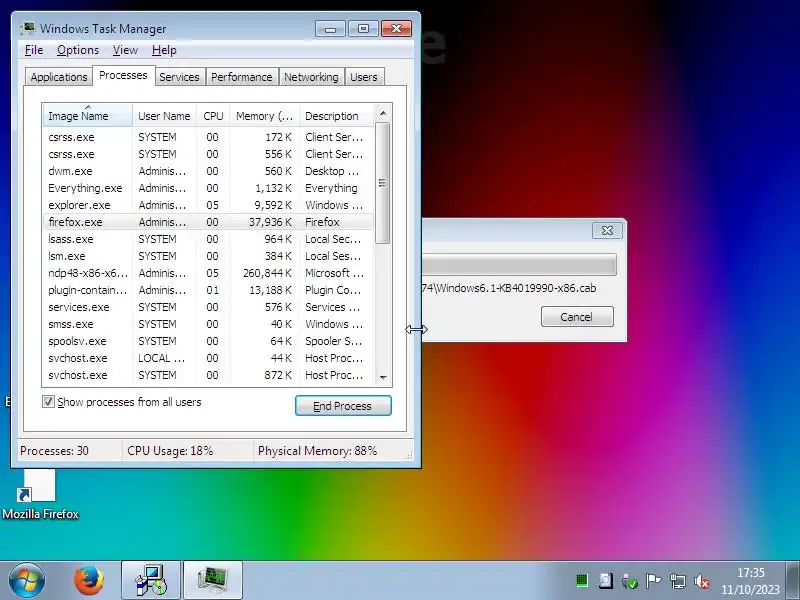Screen dimensions: 800x600
Task: Click Cancel in the installer dialog
Action: (x=577, y=317)
